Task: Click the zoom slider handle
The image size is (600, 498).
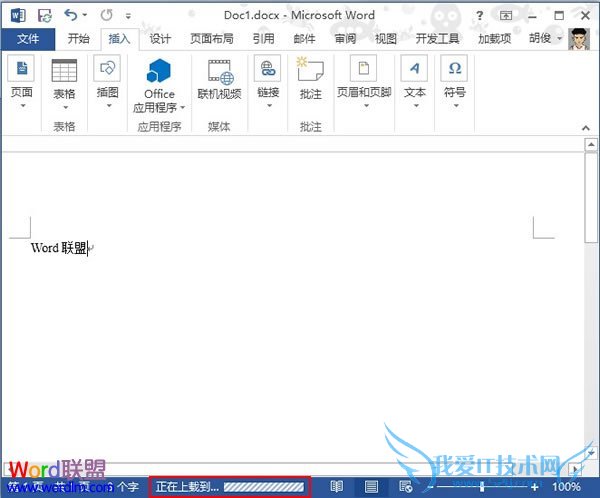Action: [484, 487]
